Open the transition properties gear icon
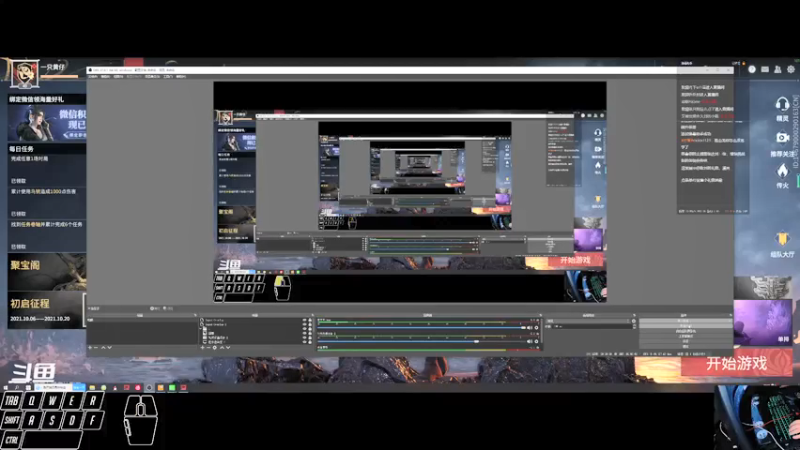 634,321
